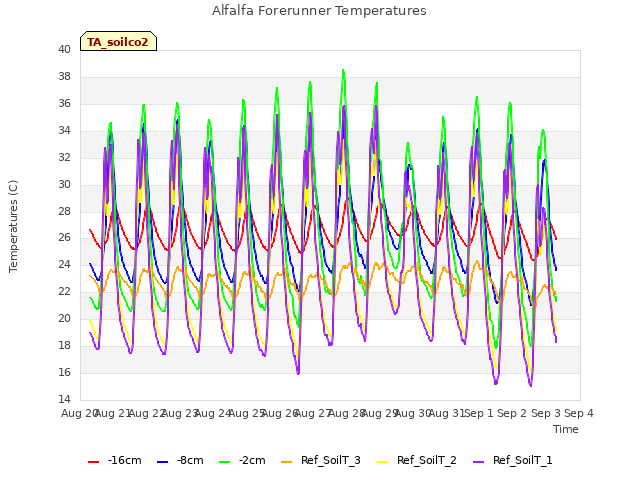This screenshot has width=640, height=480.
Task: Click the Time x-axis label
Action: (x=566, y=429)
